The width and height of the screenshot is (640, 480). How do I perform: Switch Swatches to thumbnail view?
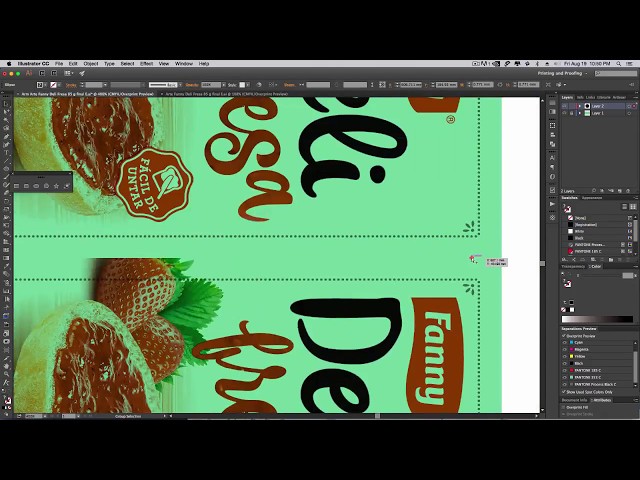[633, 207]
